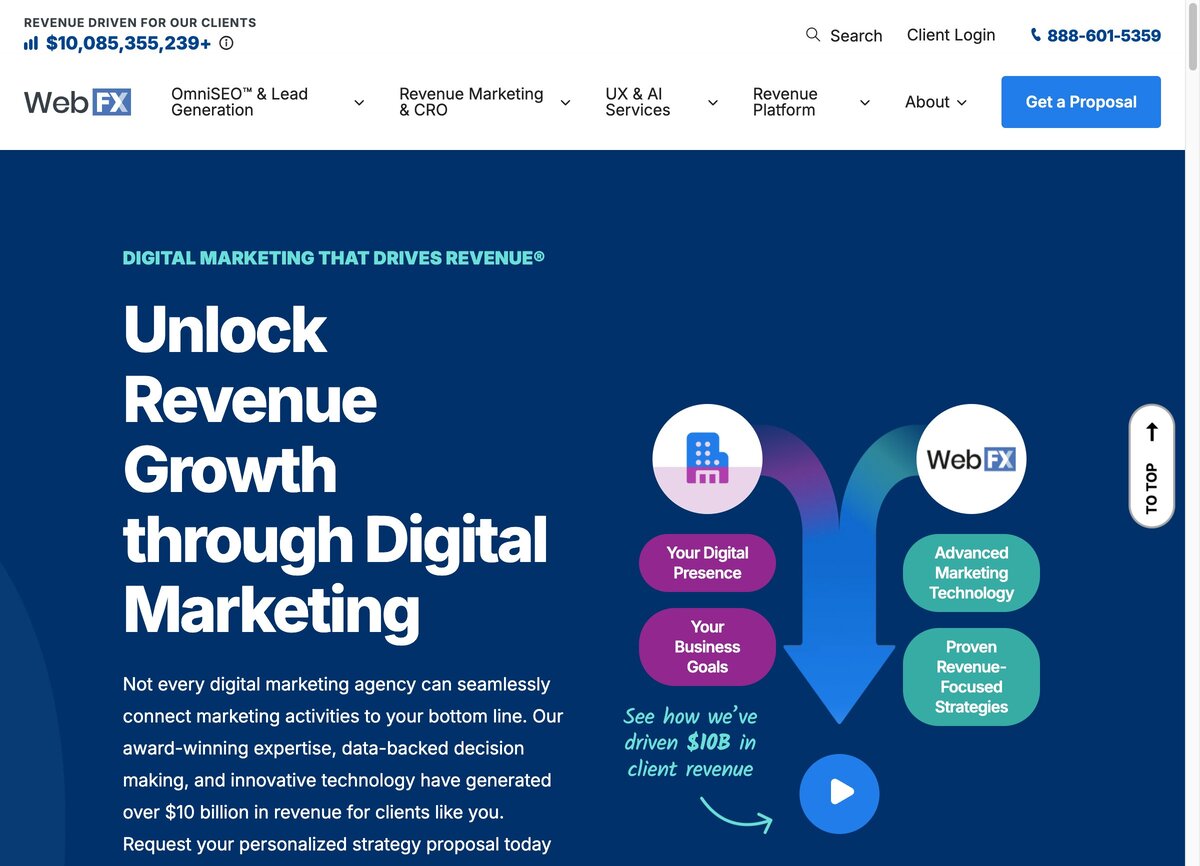Click the See how we've driven $10B text
This screenshot has height=866, width=1200.
point(690,742)
